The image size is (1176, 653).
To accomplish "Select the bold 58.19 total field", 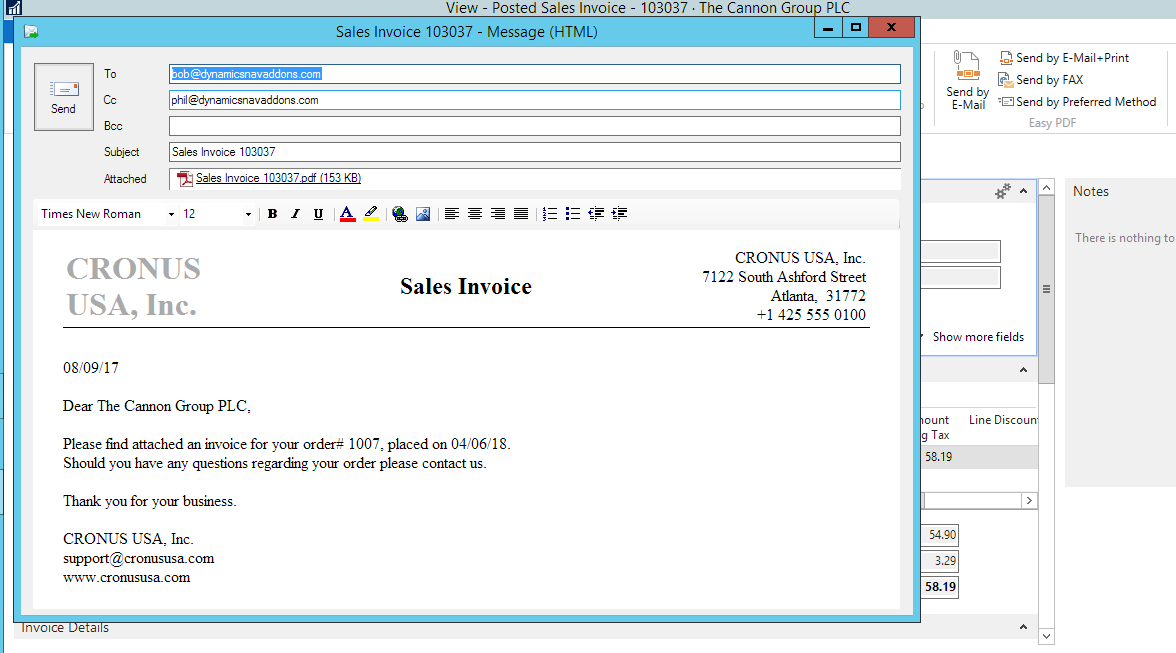I will [940, 587].
